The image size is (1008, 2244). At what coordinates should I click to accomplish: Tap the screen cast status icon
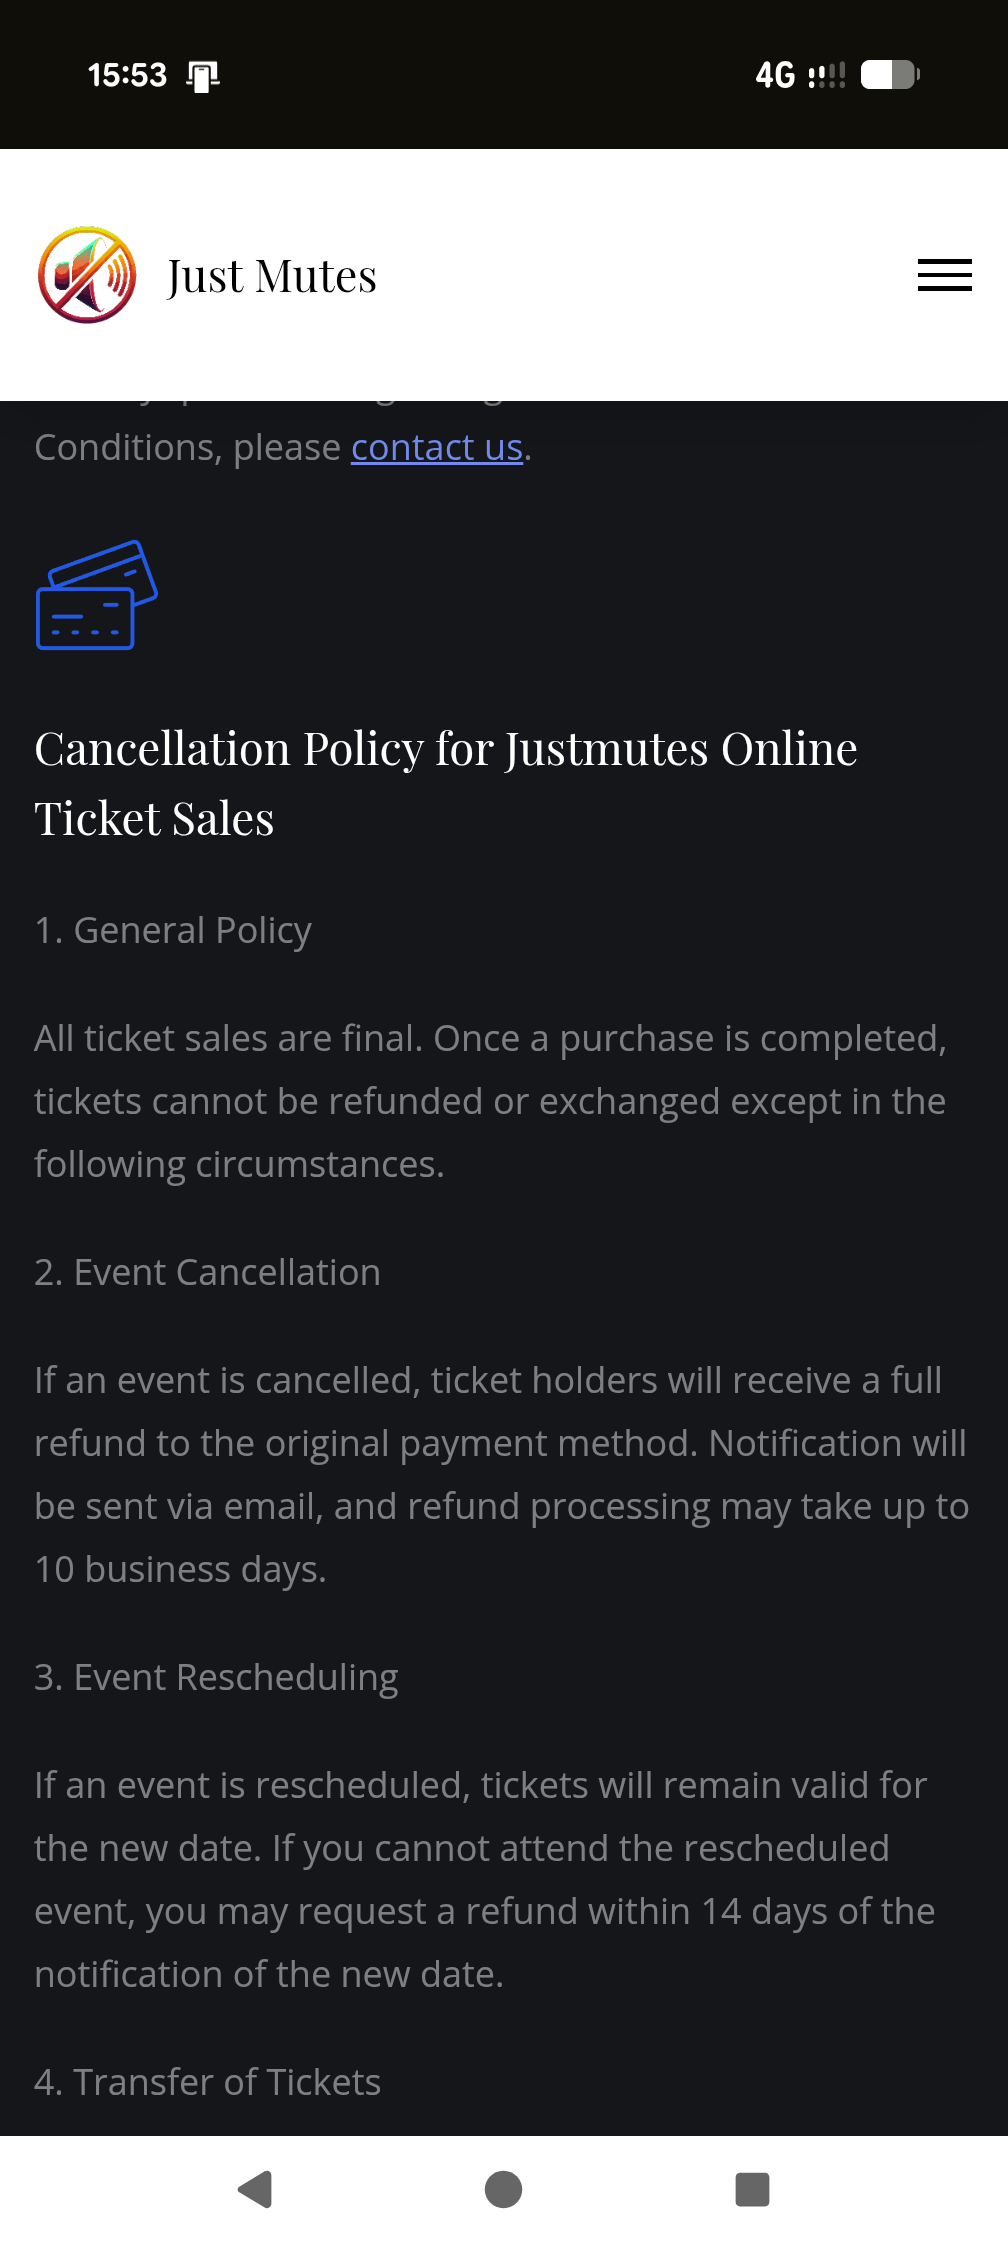[203, 76]
